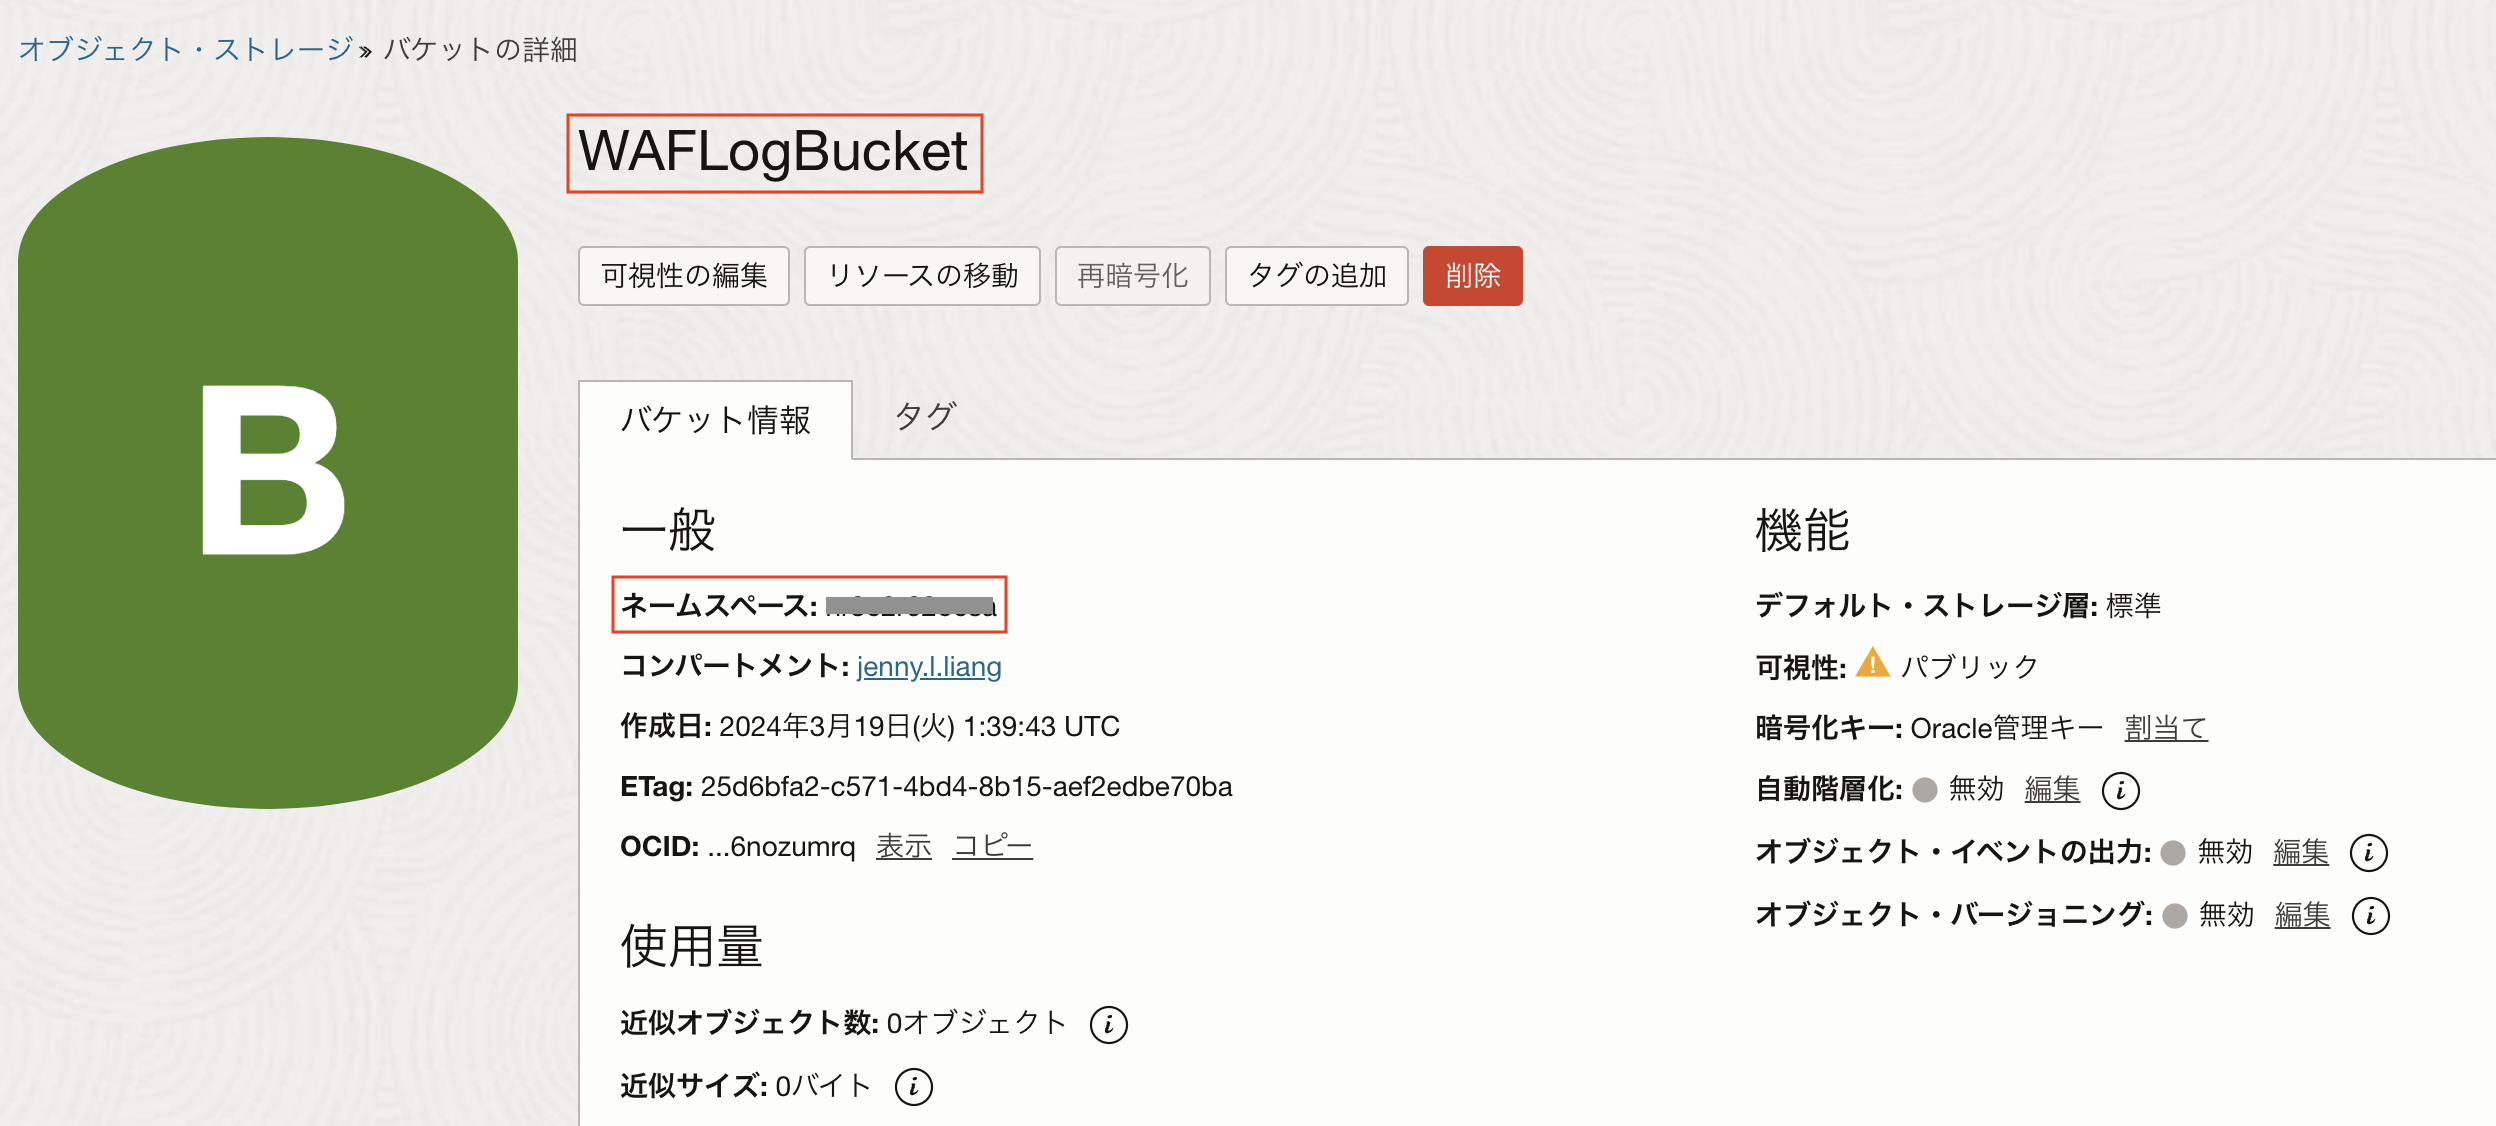Click the green bucket B icon

click(x=268, y=472)
